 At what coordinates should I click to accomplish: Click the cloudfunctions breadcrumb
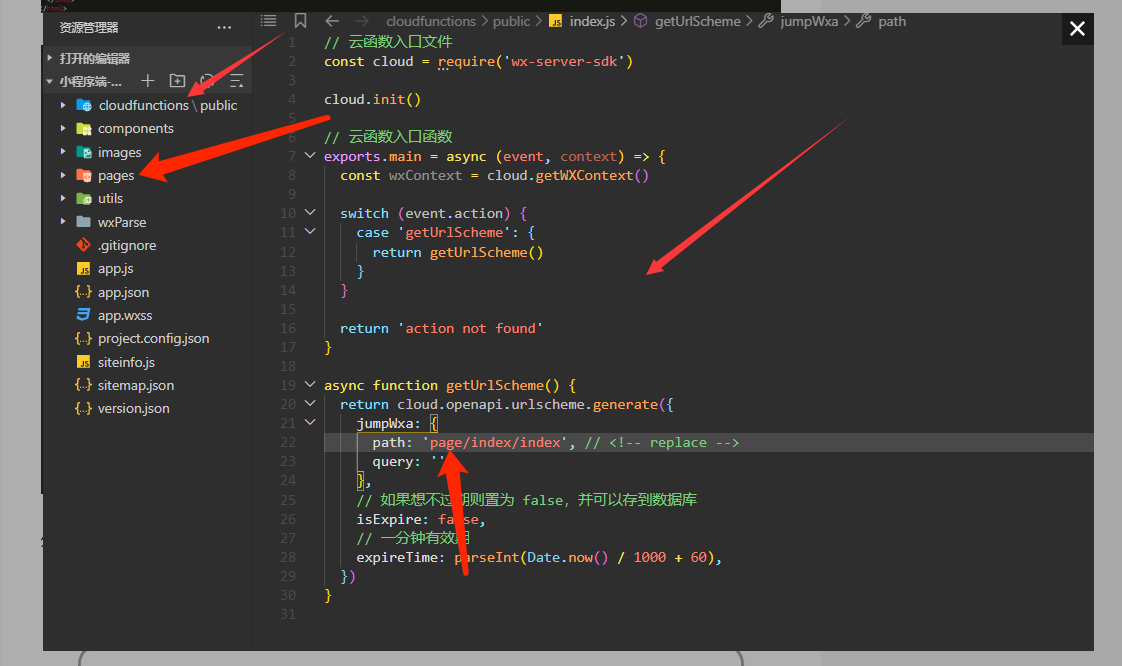[x=431, y=21]
